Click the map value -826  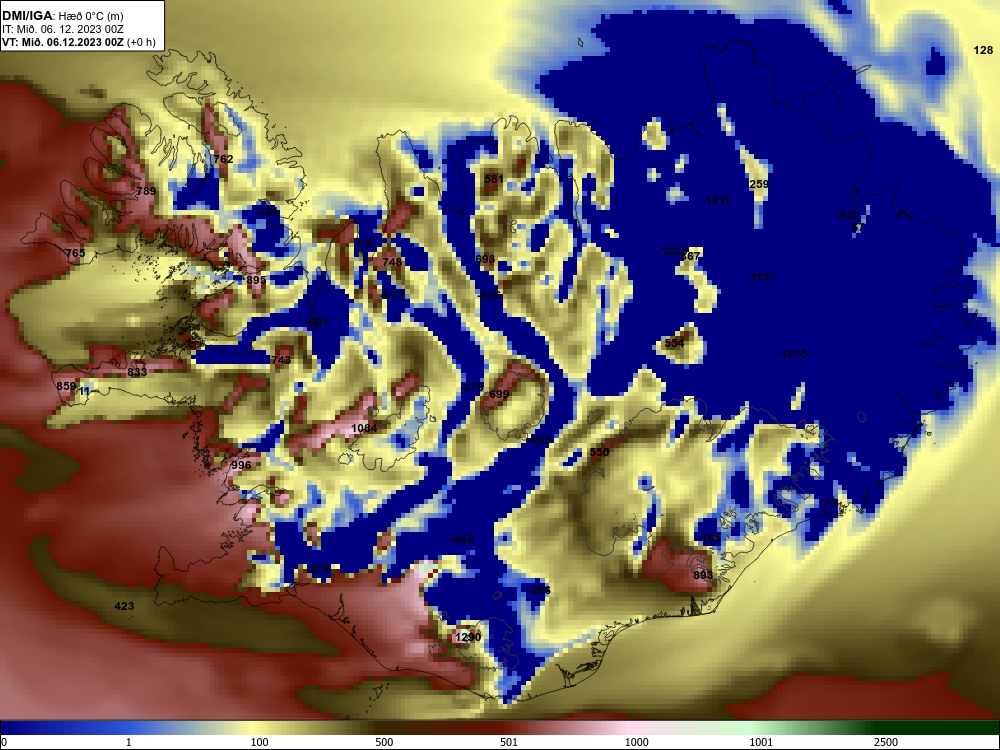[x=490, y=295]
